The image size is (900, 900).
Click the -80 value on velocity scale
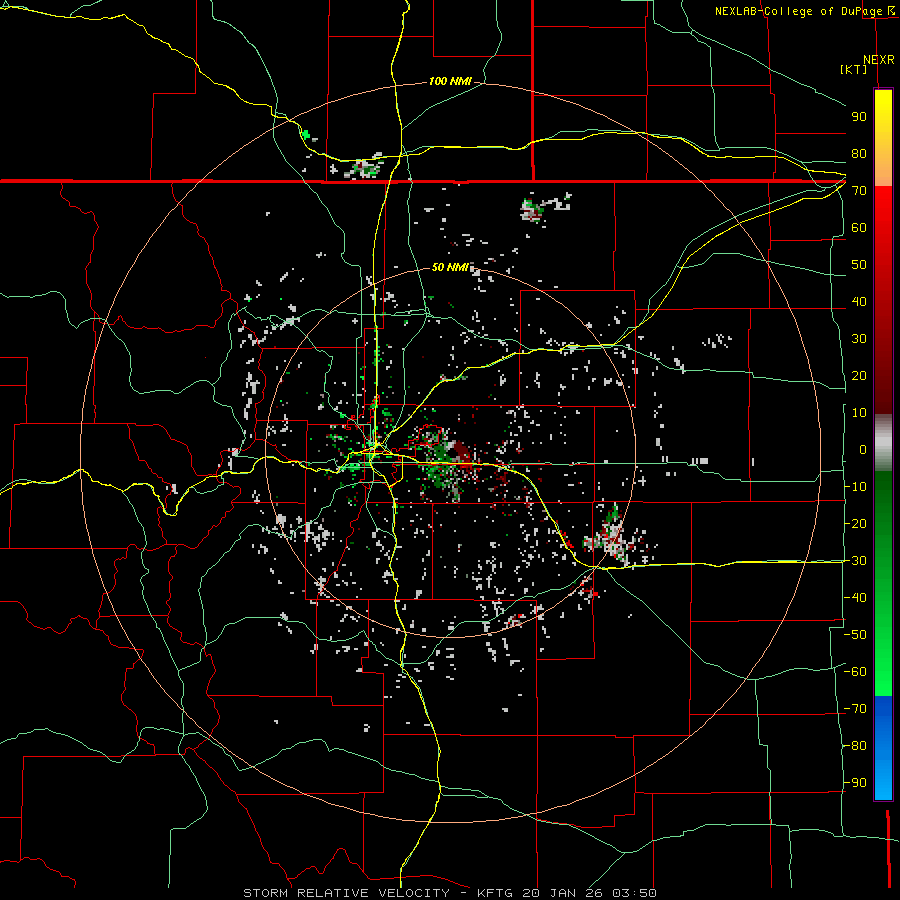point(855,746)
